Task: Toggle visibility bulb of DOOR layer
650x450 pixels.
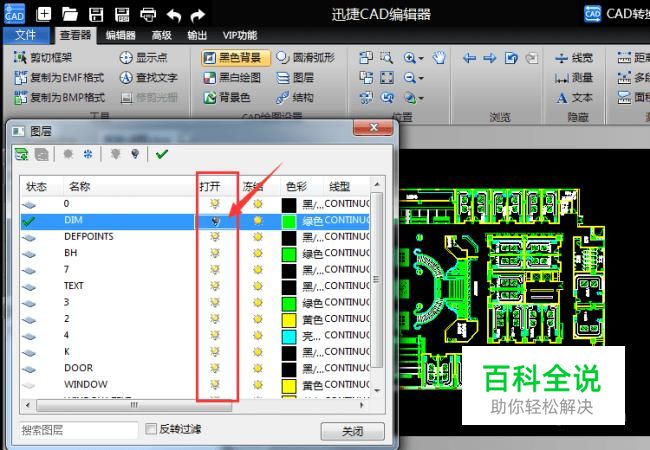Action: [215, 368]
